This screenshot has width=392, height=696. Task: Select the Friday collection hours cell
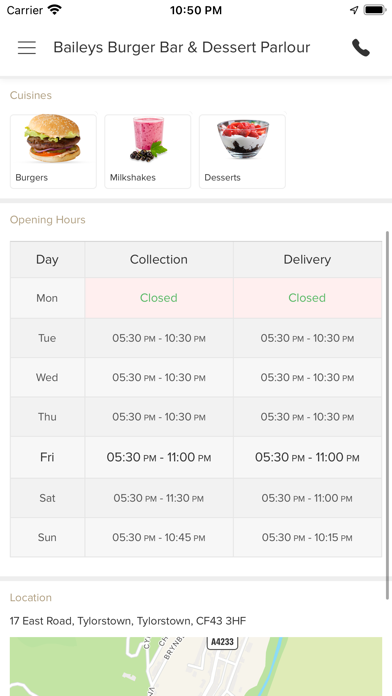159,458
